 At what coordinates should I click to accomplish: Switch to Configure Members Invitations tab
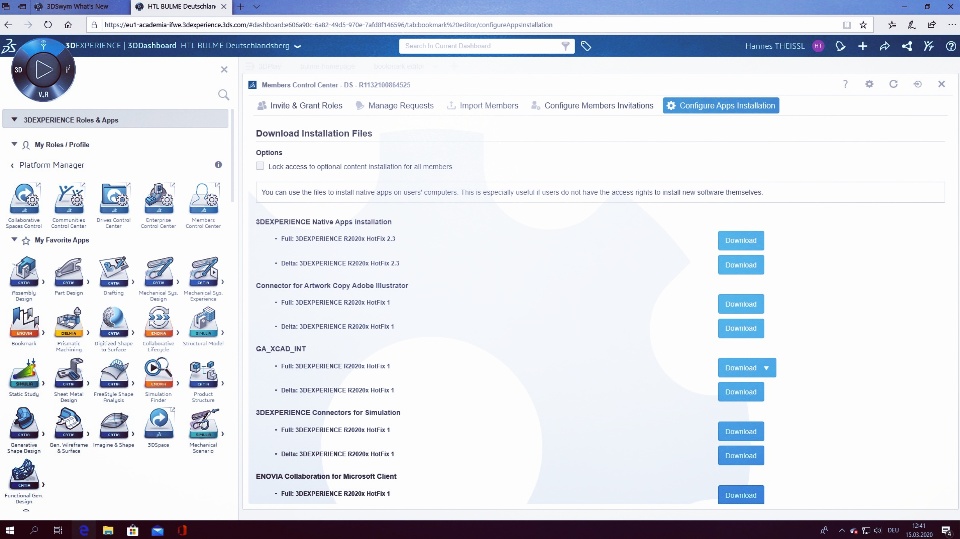592,105
